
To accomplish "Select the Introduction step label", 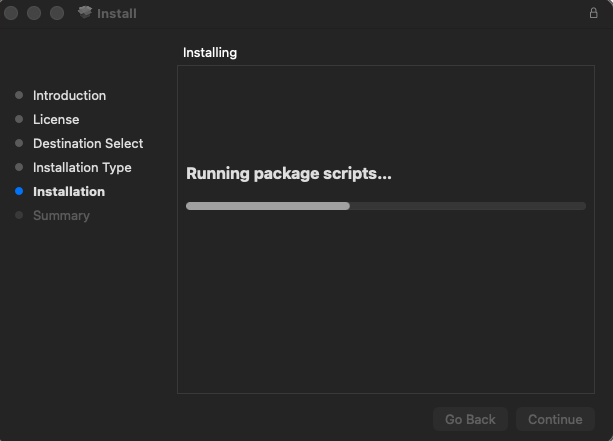I will coord(69,96).
